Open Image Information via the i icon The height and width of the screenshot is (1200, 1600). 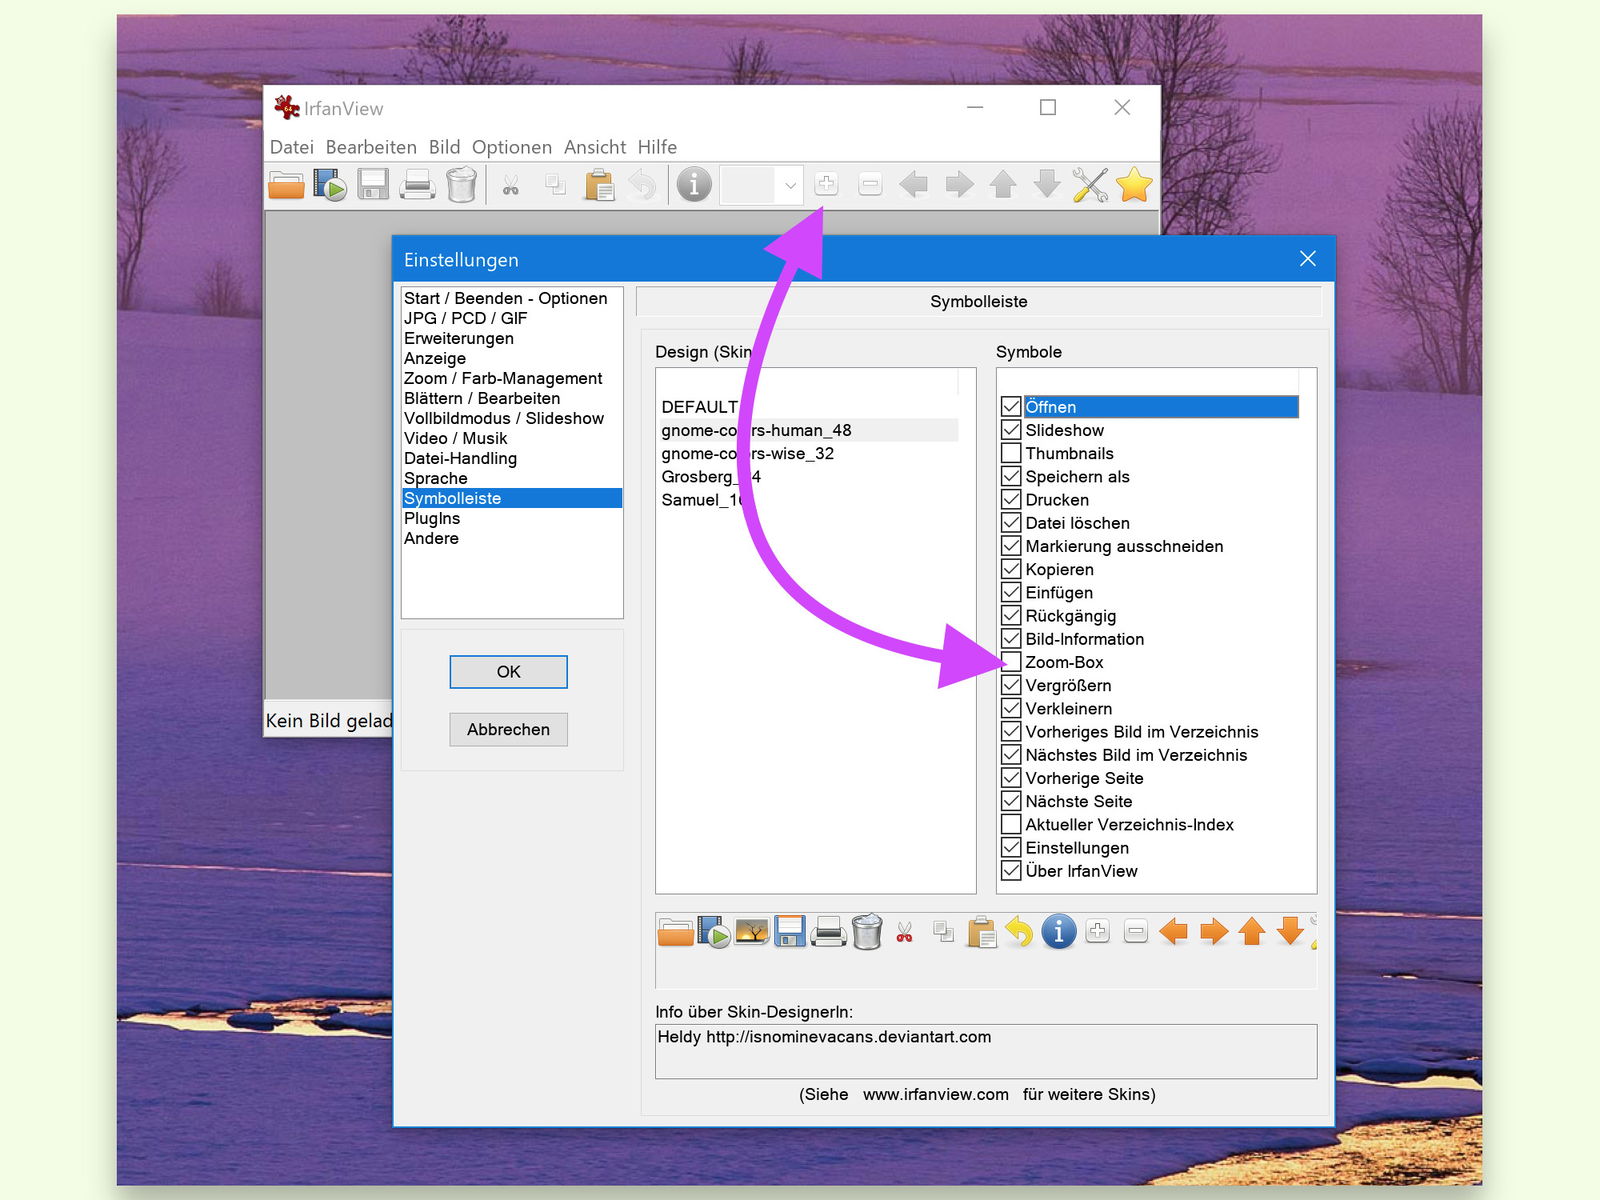694,185
